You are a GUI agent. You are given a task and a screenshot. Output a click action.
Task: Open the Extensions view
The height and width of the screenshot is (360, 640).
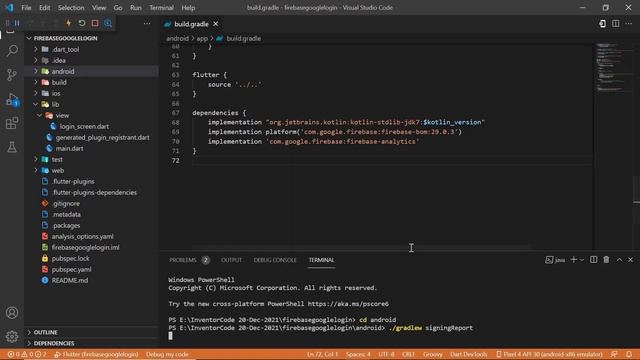point(12,123)
